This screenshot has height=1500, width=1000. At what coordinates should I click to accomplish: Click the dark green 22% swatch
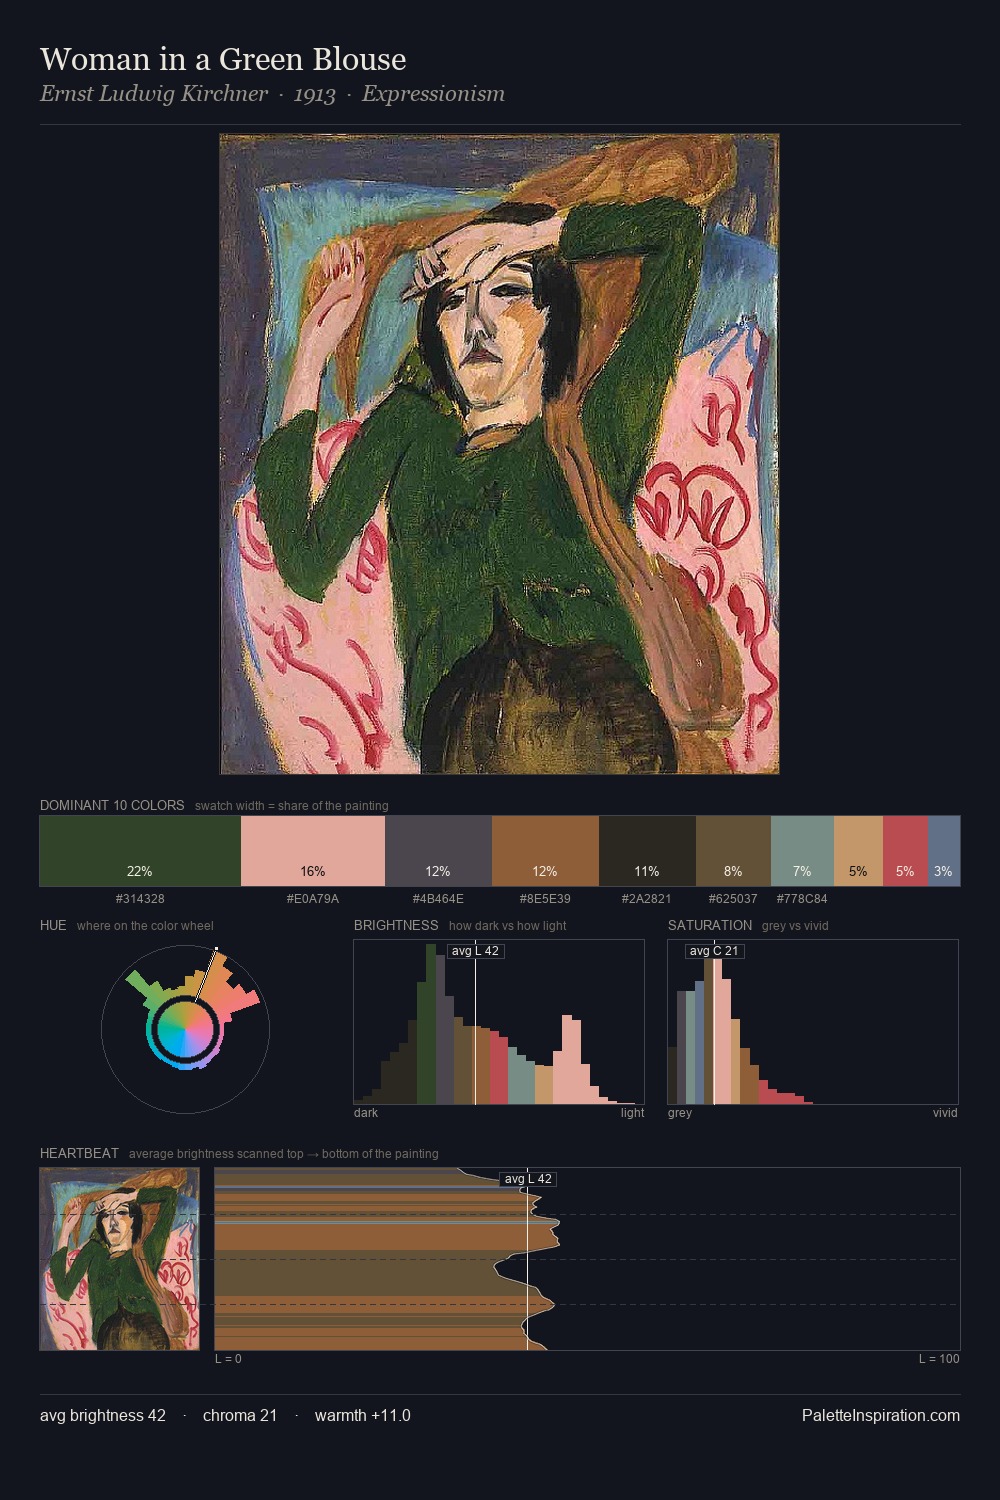pos(140,851)
